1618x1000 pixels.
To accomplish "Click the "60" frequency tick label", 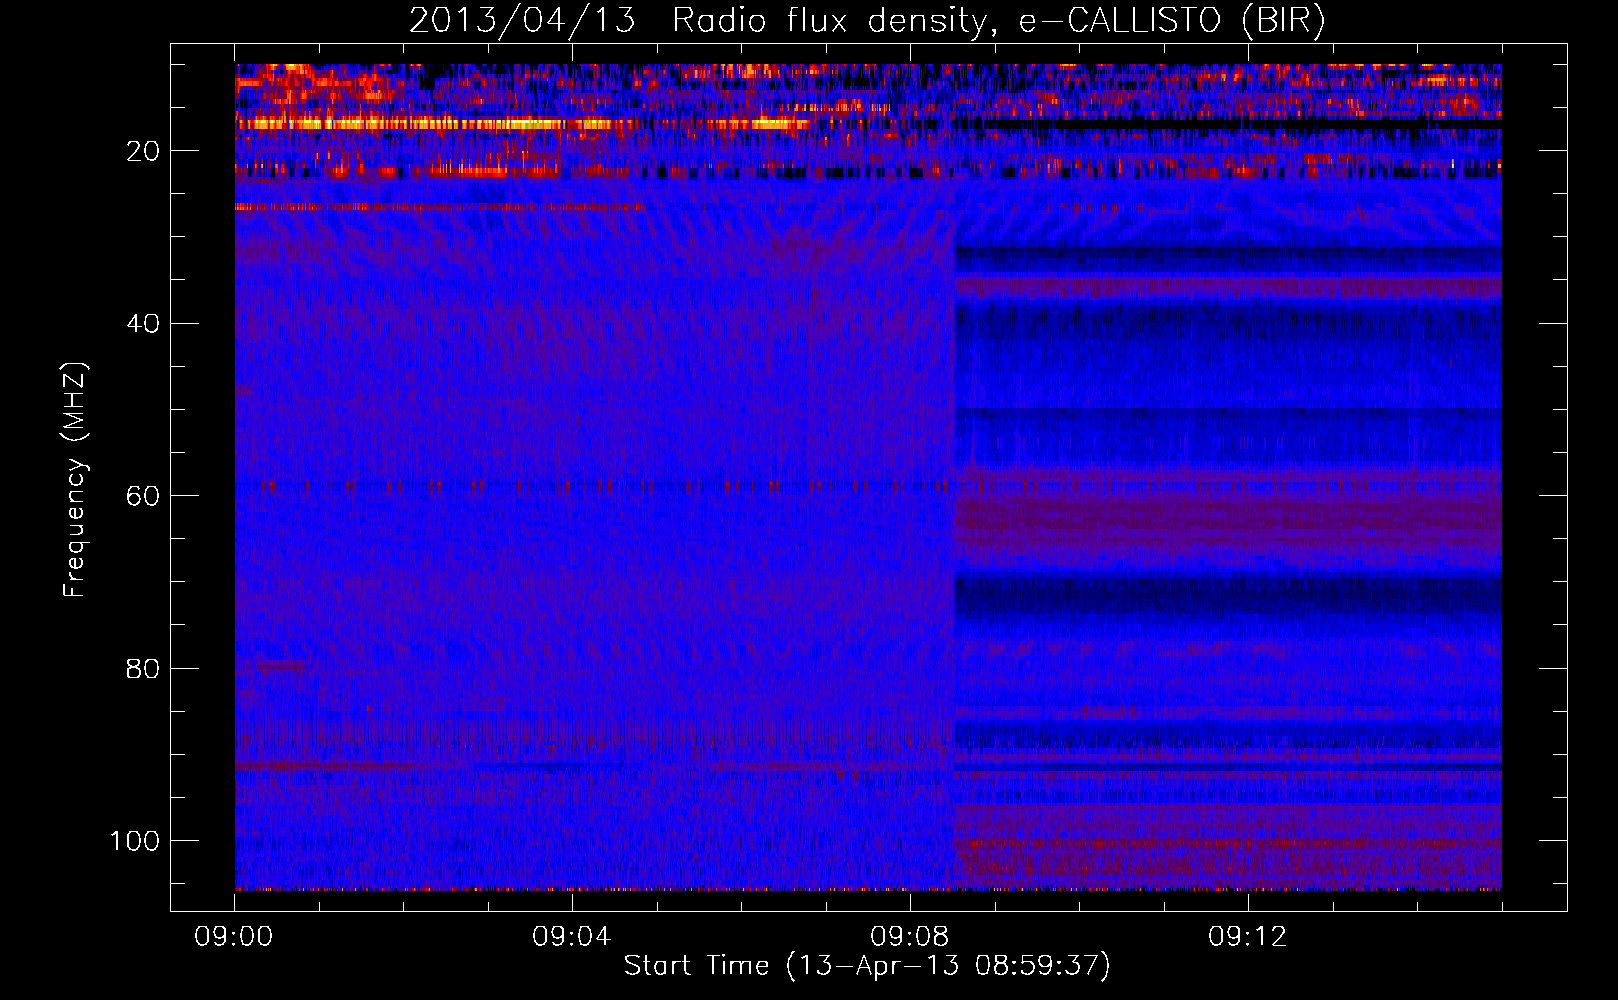I will click(143, 496).
